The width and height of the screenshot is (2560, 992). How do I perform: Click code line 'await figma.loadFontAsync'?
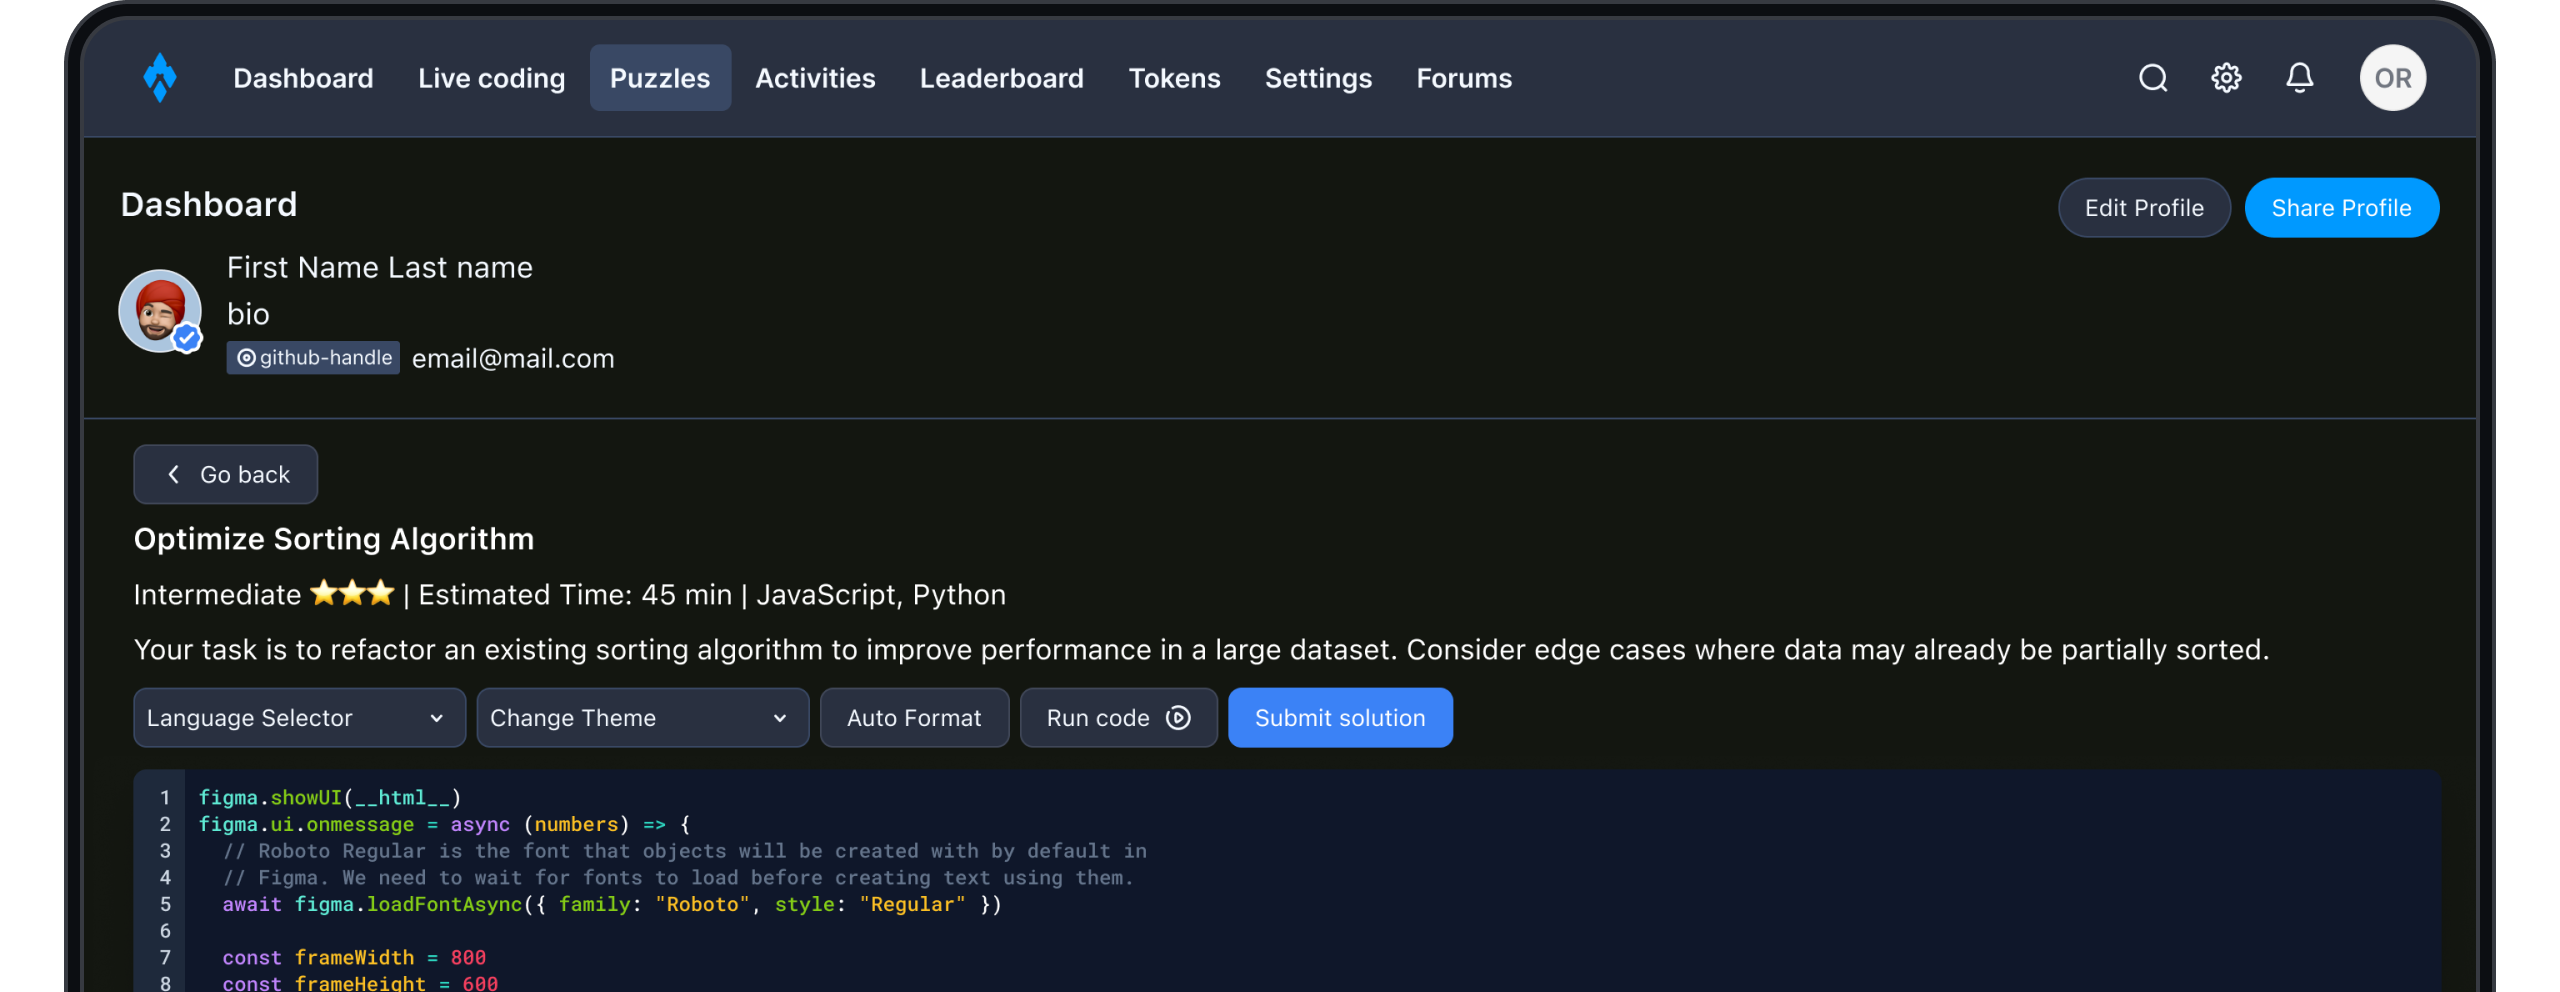611,905
